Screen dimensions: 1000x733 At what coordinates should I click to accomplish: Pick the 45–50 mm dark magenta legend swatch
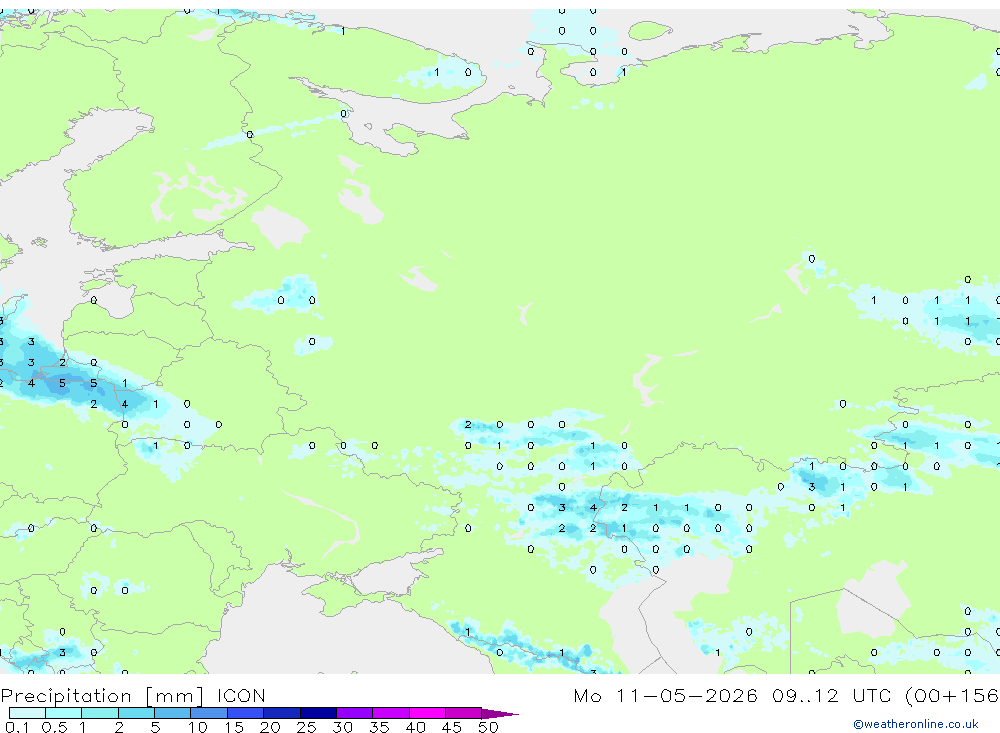tap(463, 713)
